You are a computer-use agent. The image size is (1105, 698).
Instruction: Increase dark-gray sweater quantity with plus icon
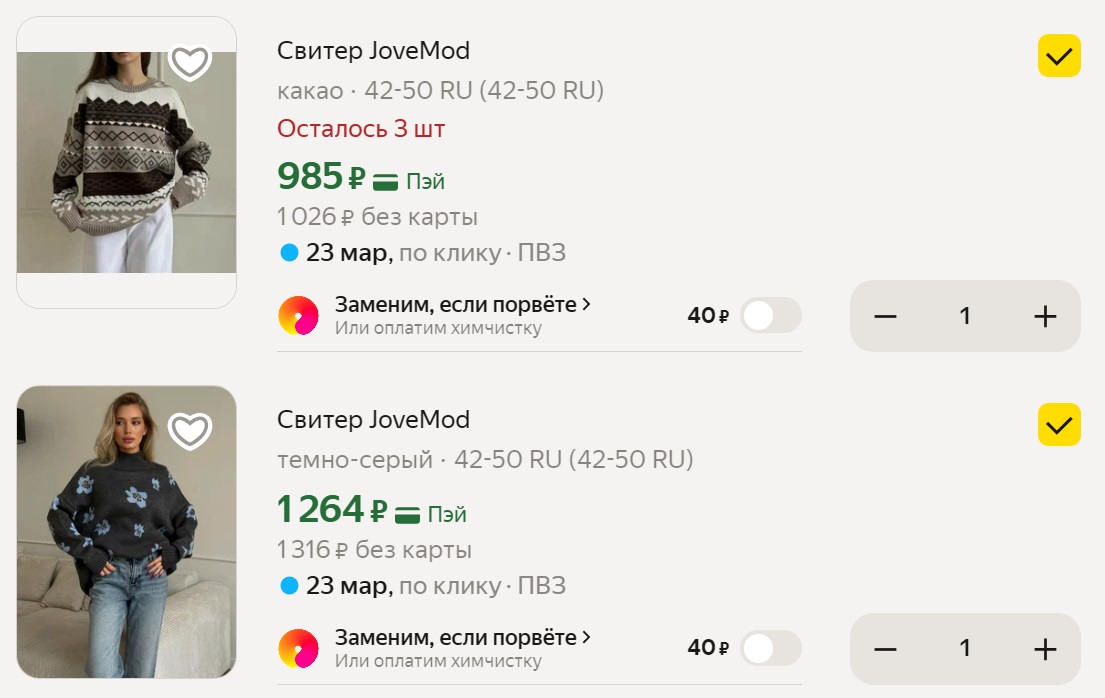[x=1044, y=650]
